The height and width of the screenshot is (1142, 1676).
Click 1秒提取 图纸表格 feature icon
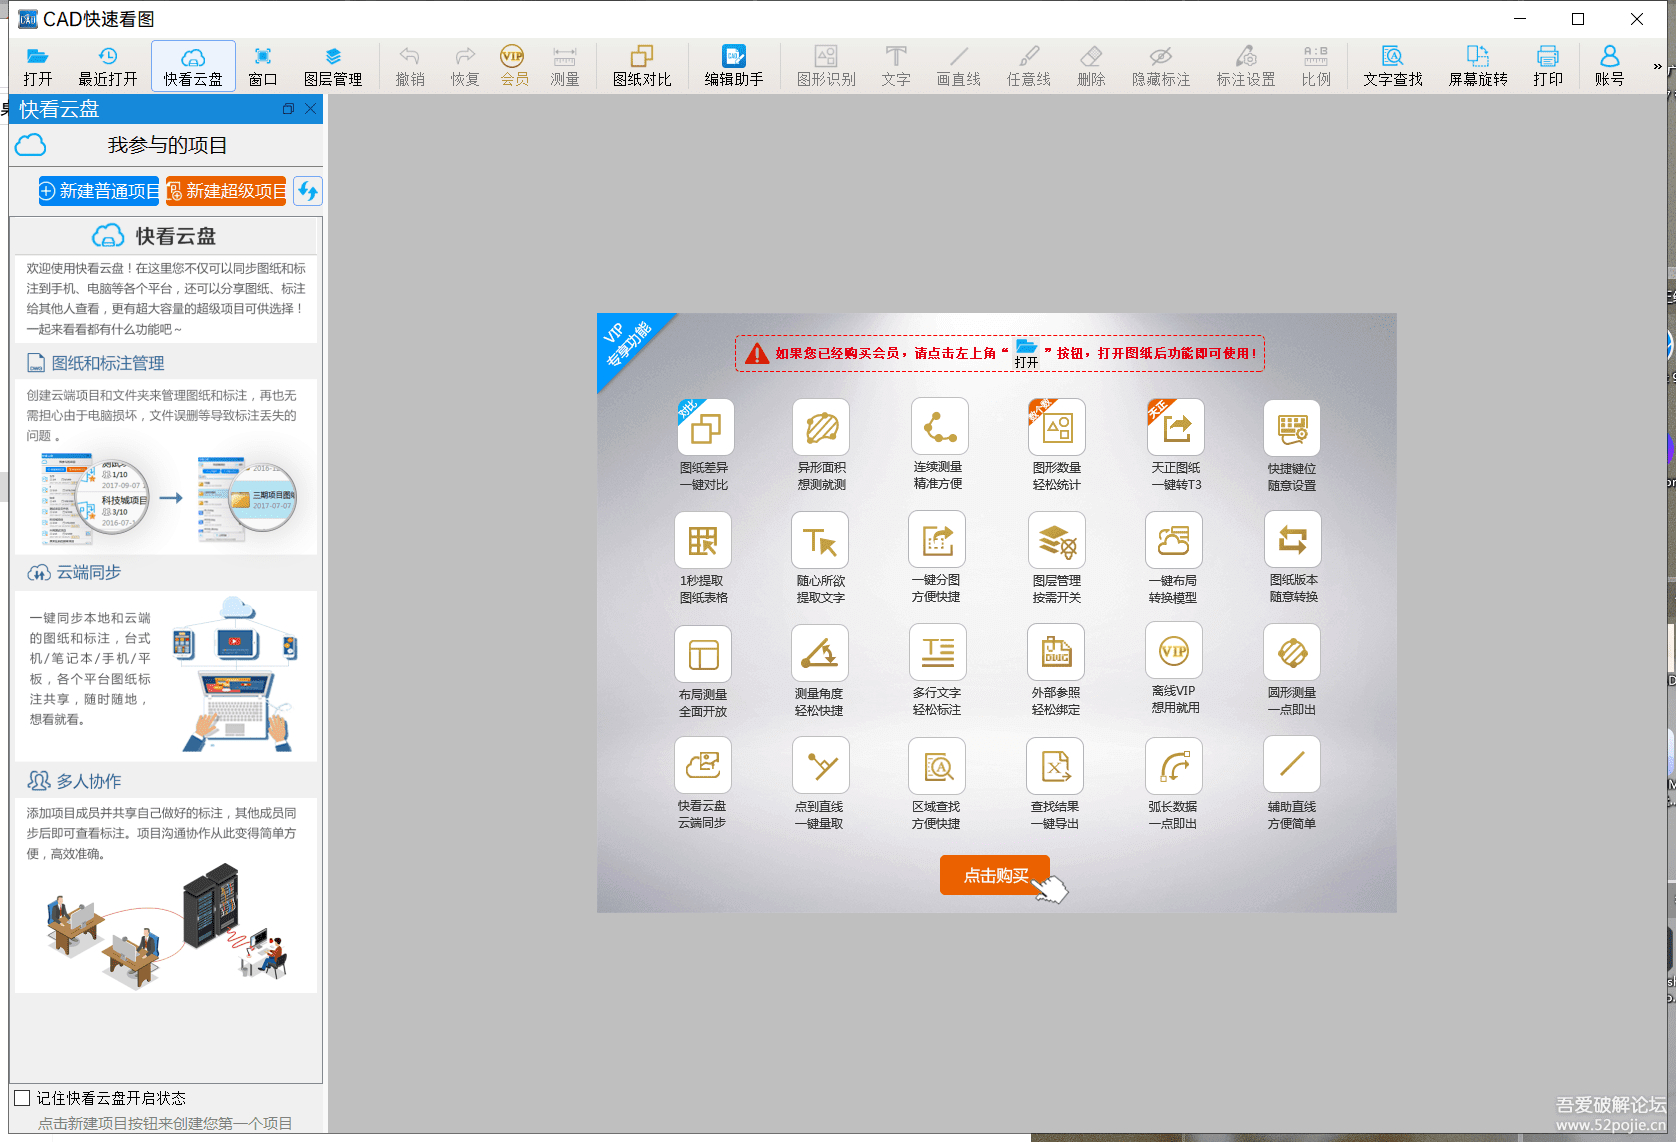[x=703, y=541]
